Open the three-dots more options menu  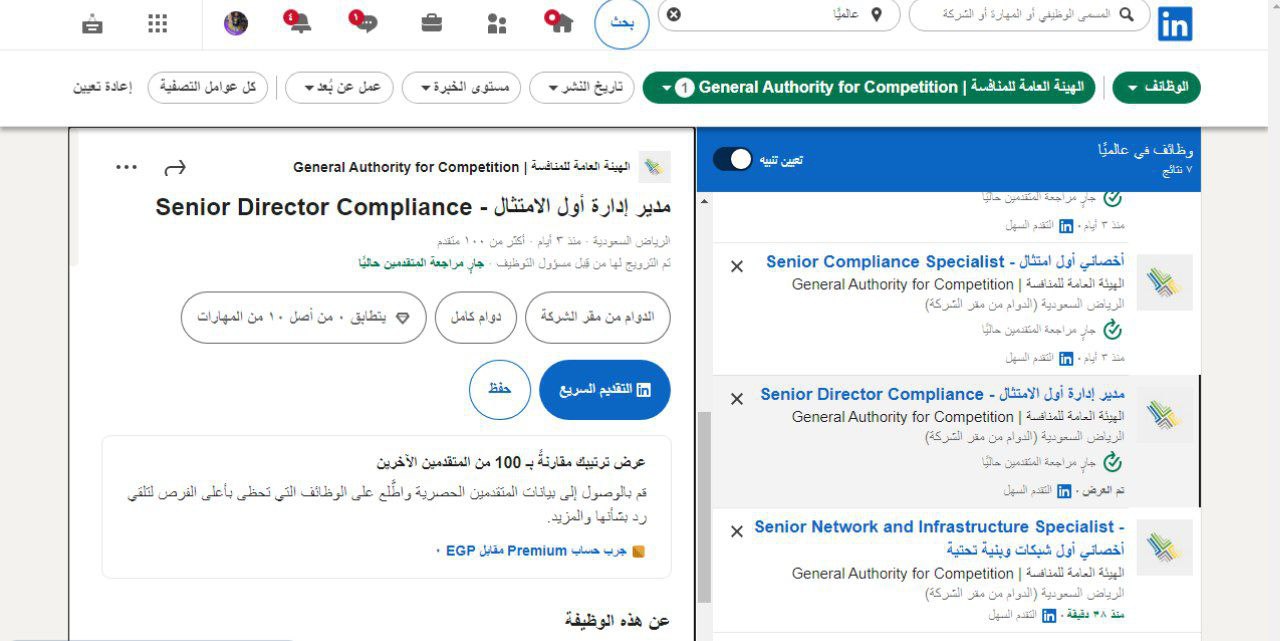pyautogui.click(x=127, y=167)
